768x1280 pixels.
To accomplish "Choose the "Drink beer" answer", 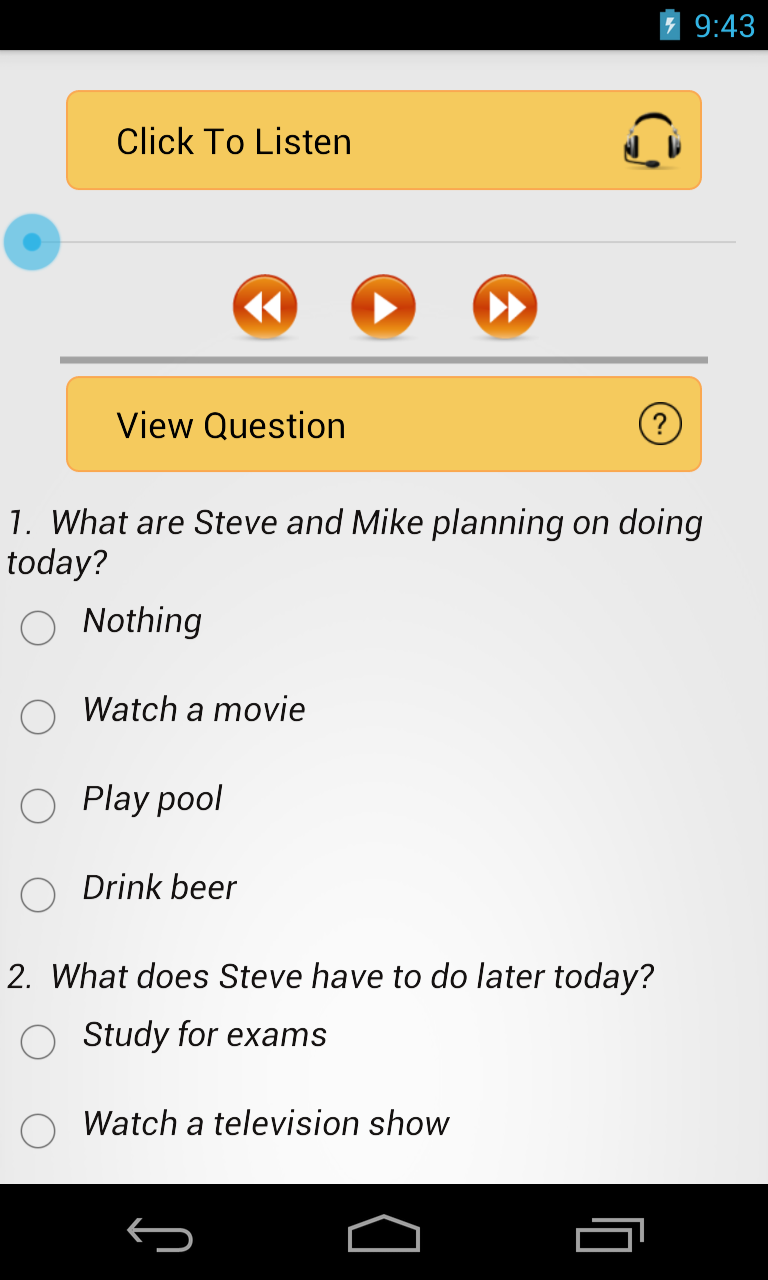I will point(38,895).
